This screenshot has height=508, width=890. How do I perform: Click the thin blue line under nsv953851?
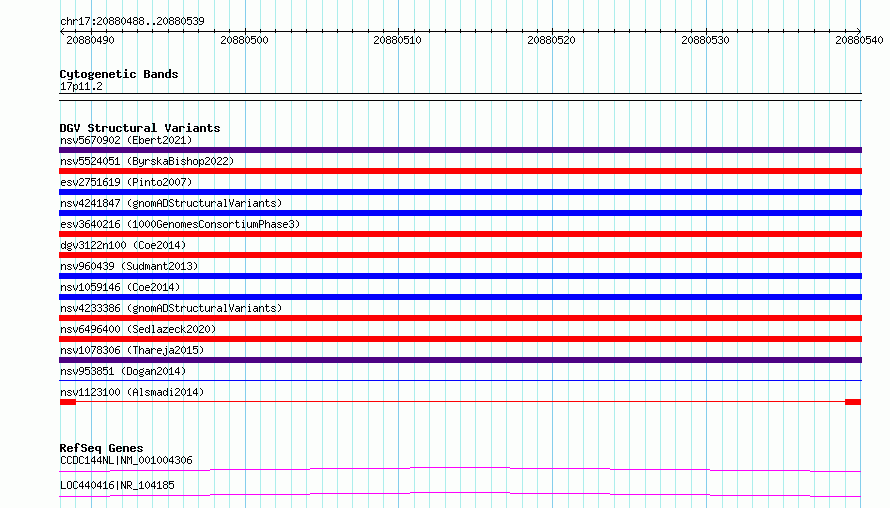[460, 380]
